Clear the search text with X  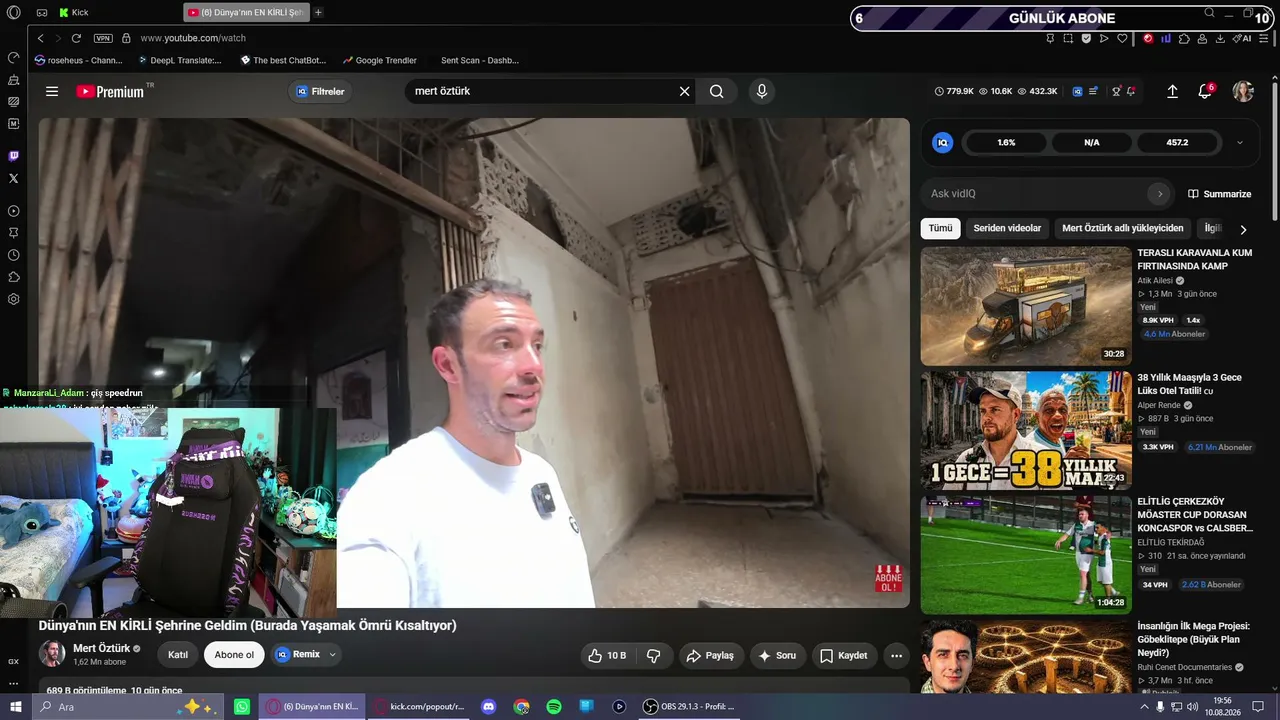point(684,91)
